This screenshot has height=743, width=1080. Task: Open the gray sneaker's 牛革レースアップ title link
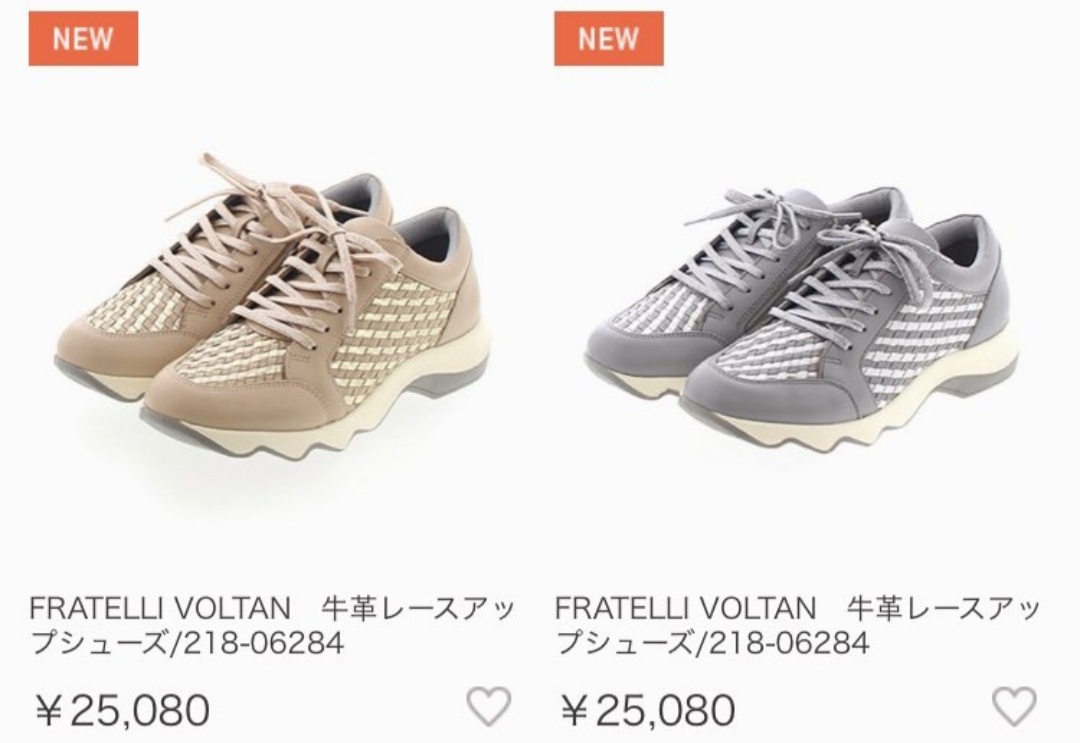point(798,625)
